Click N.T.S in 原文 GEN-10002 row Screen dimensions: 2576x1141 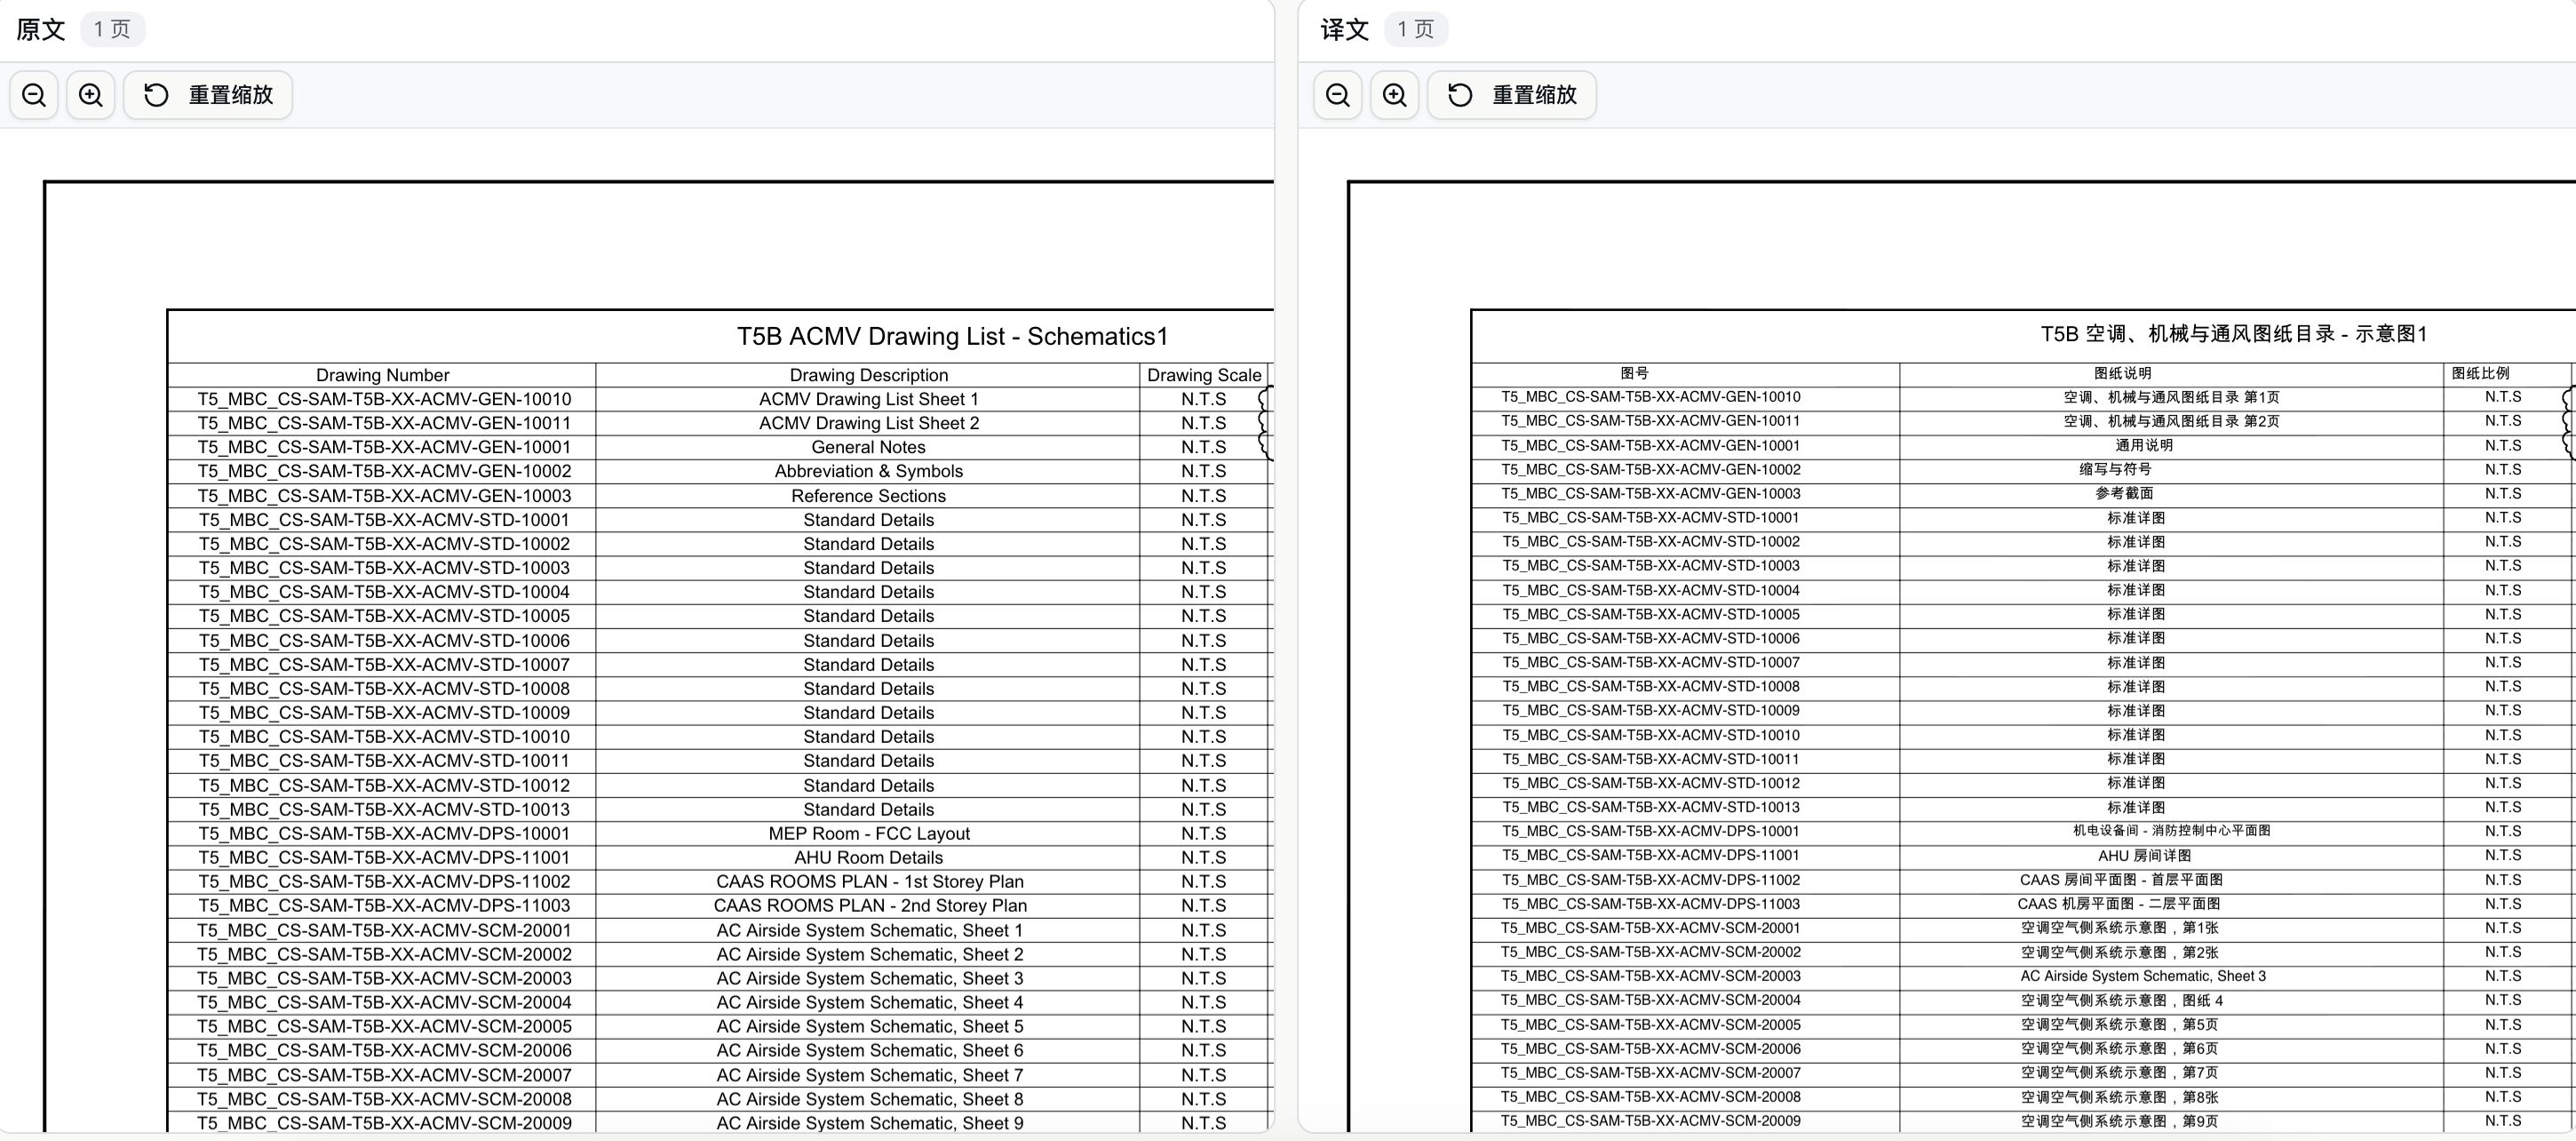1203,471
